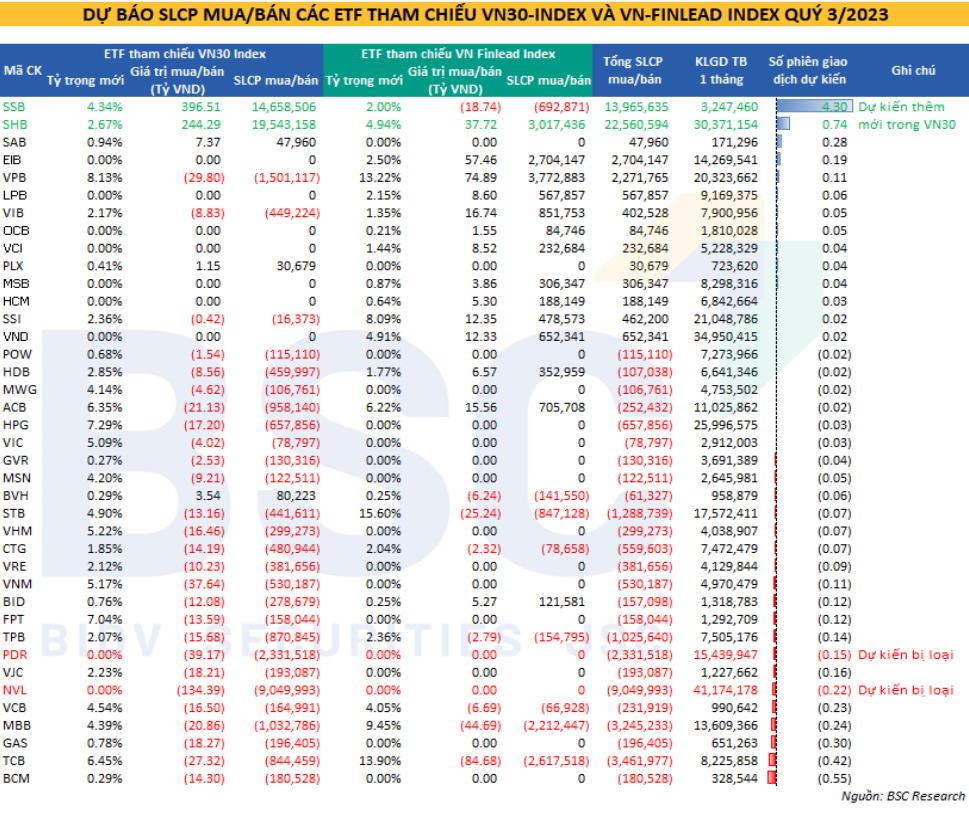Select the 'ETF tham chiếu VN Finlead Index' header

458,54
